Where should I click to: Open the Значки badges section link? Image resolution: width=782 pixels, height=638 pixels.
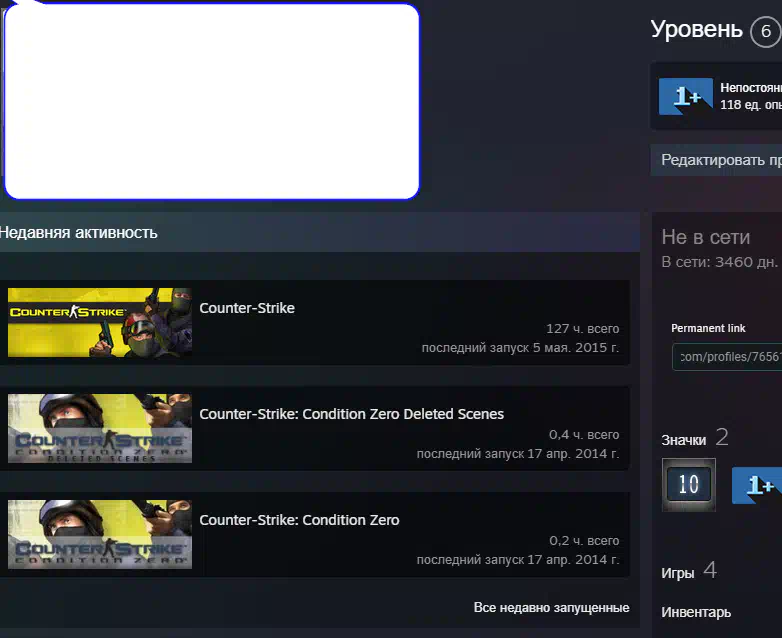pyautogui.click(x=684, y=440)
